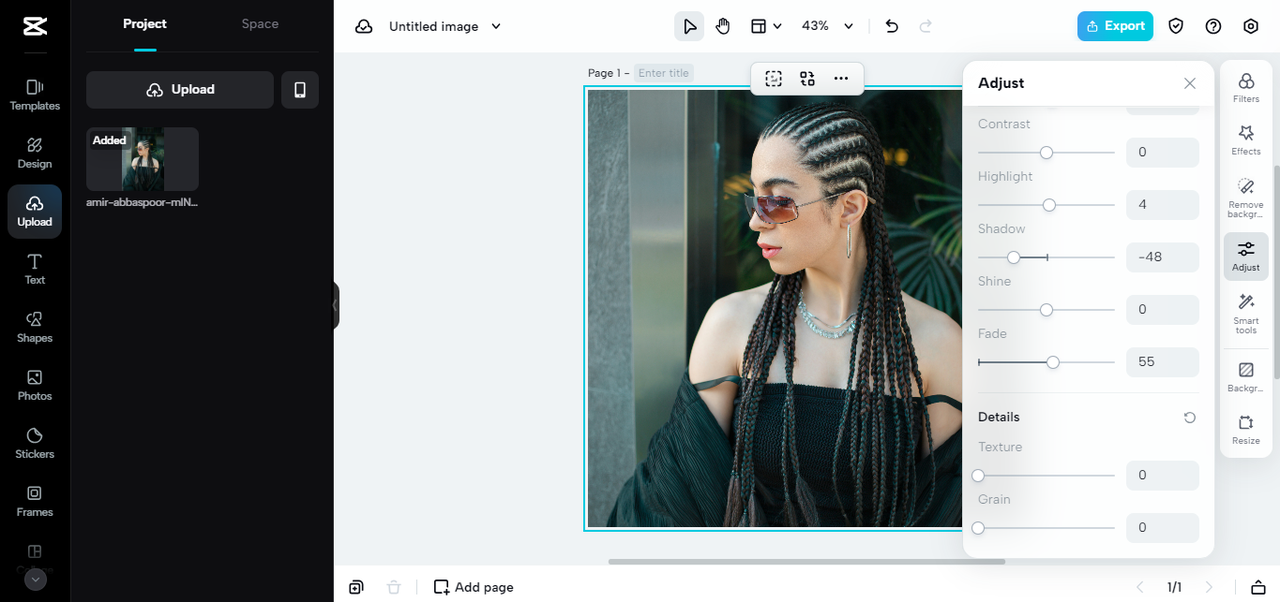Select the uploaded amir-abbaspoor image thumbnail

pyautogui.click(x=142, y=159)
